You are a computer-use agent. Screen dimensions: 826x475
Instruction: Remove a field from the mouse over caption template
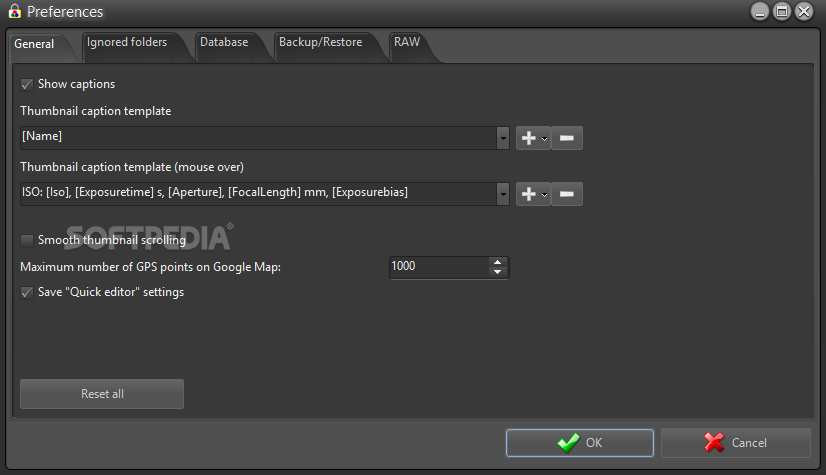pos(567,194)
